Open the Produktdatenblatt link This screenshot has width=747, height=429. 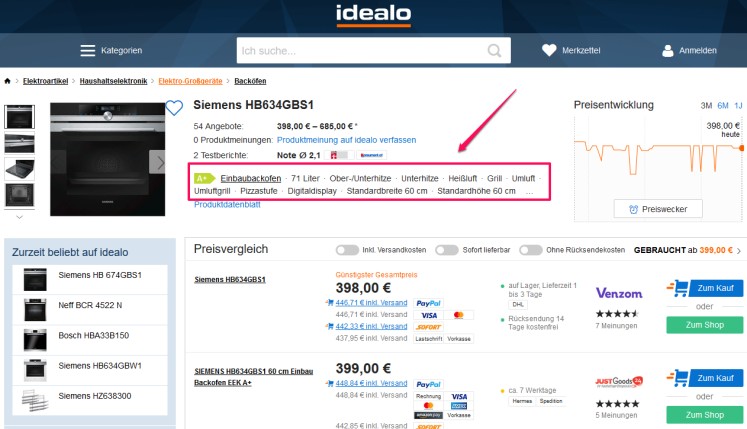pyautogui.click(x=227, y=205)
